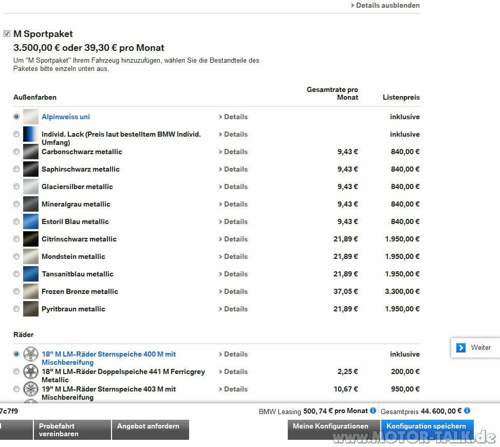
Task: Pick the Citrinschwarz metallic swatch
Action: coord(31,239)
